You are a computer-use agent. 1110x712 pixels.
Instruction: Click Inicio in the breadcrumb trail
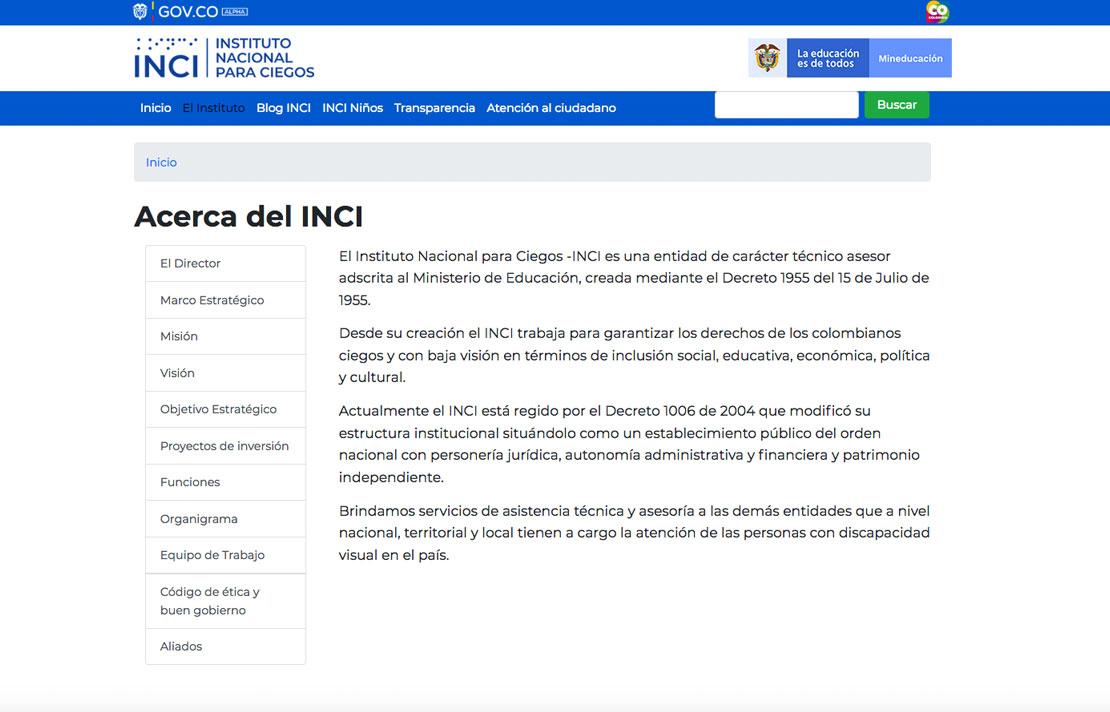(x=160, y=161)
